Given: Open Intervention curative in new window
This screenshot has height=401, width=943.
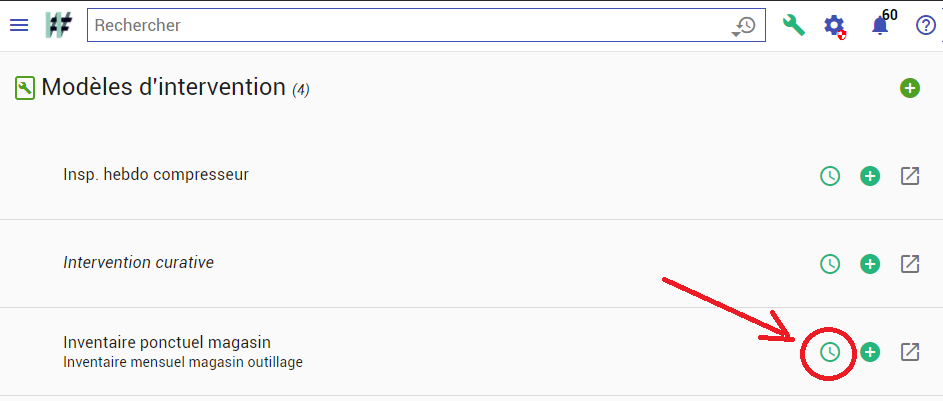Looking at the screenshot, I should tap(910, 264).
